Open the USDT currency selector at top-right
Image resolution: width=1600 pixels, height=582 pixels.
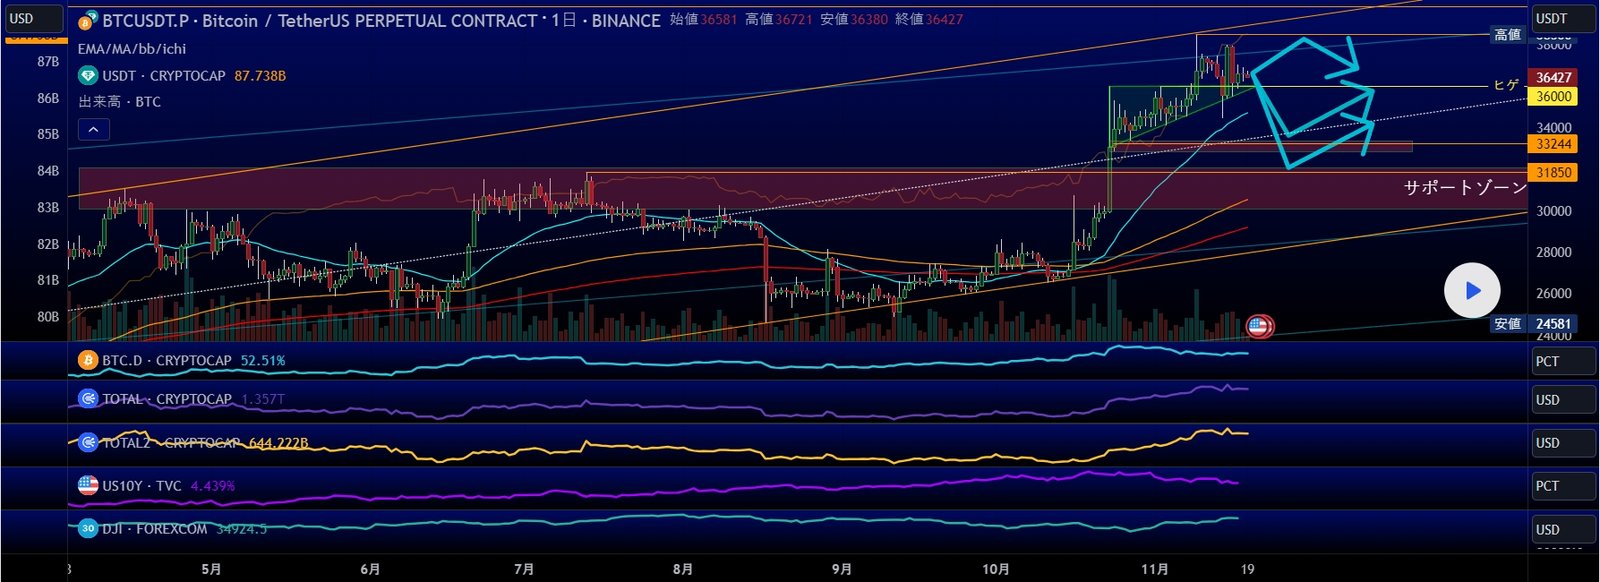[x=1562, y=19]
